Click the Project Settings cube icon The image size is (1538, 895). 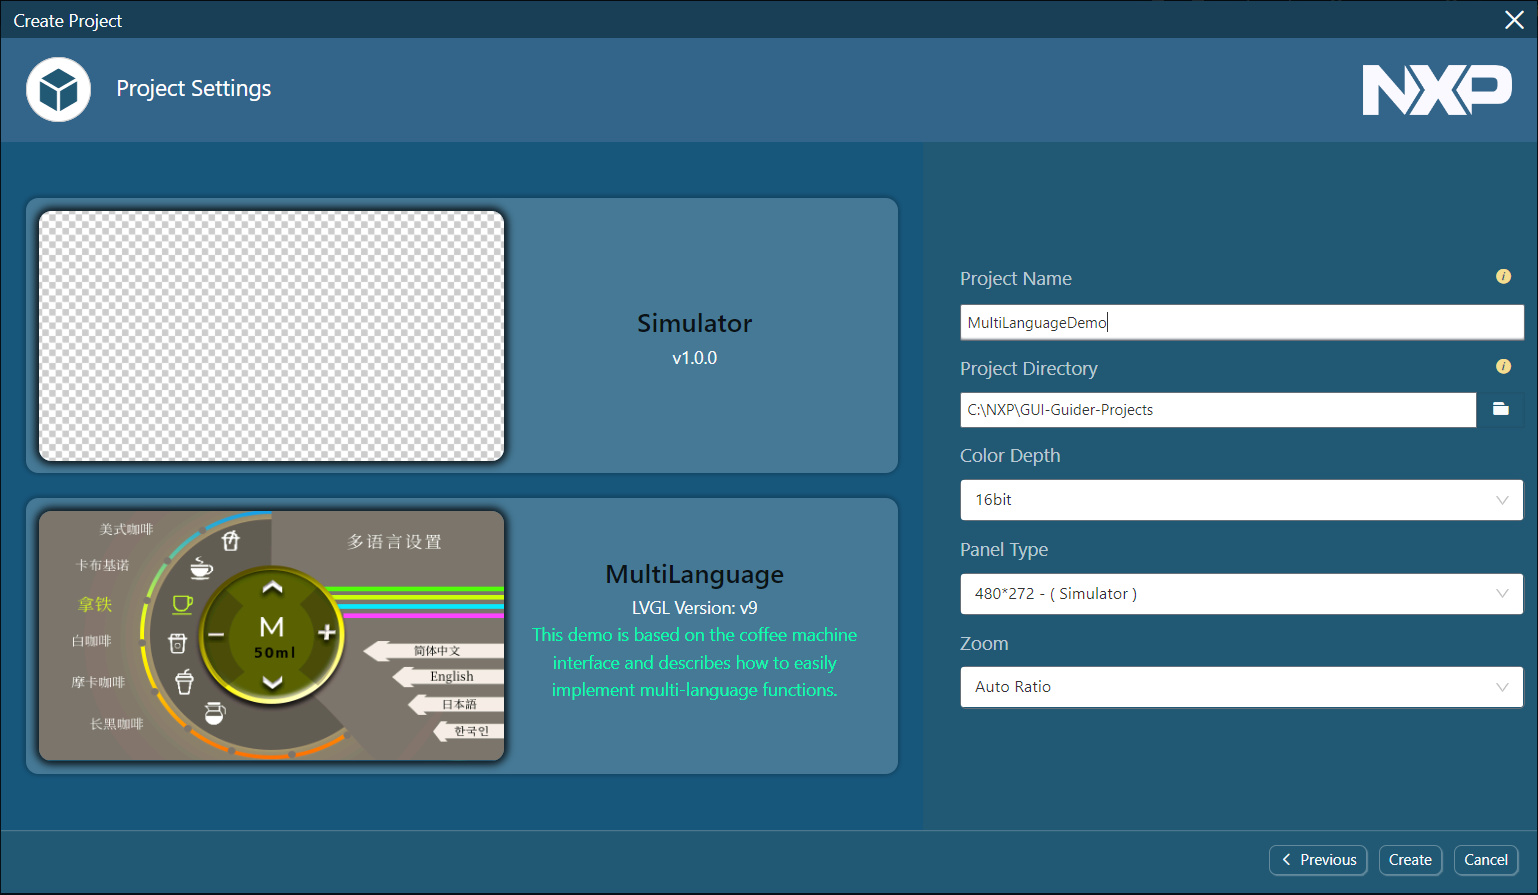click(x=58, y=89)
